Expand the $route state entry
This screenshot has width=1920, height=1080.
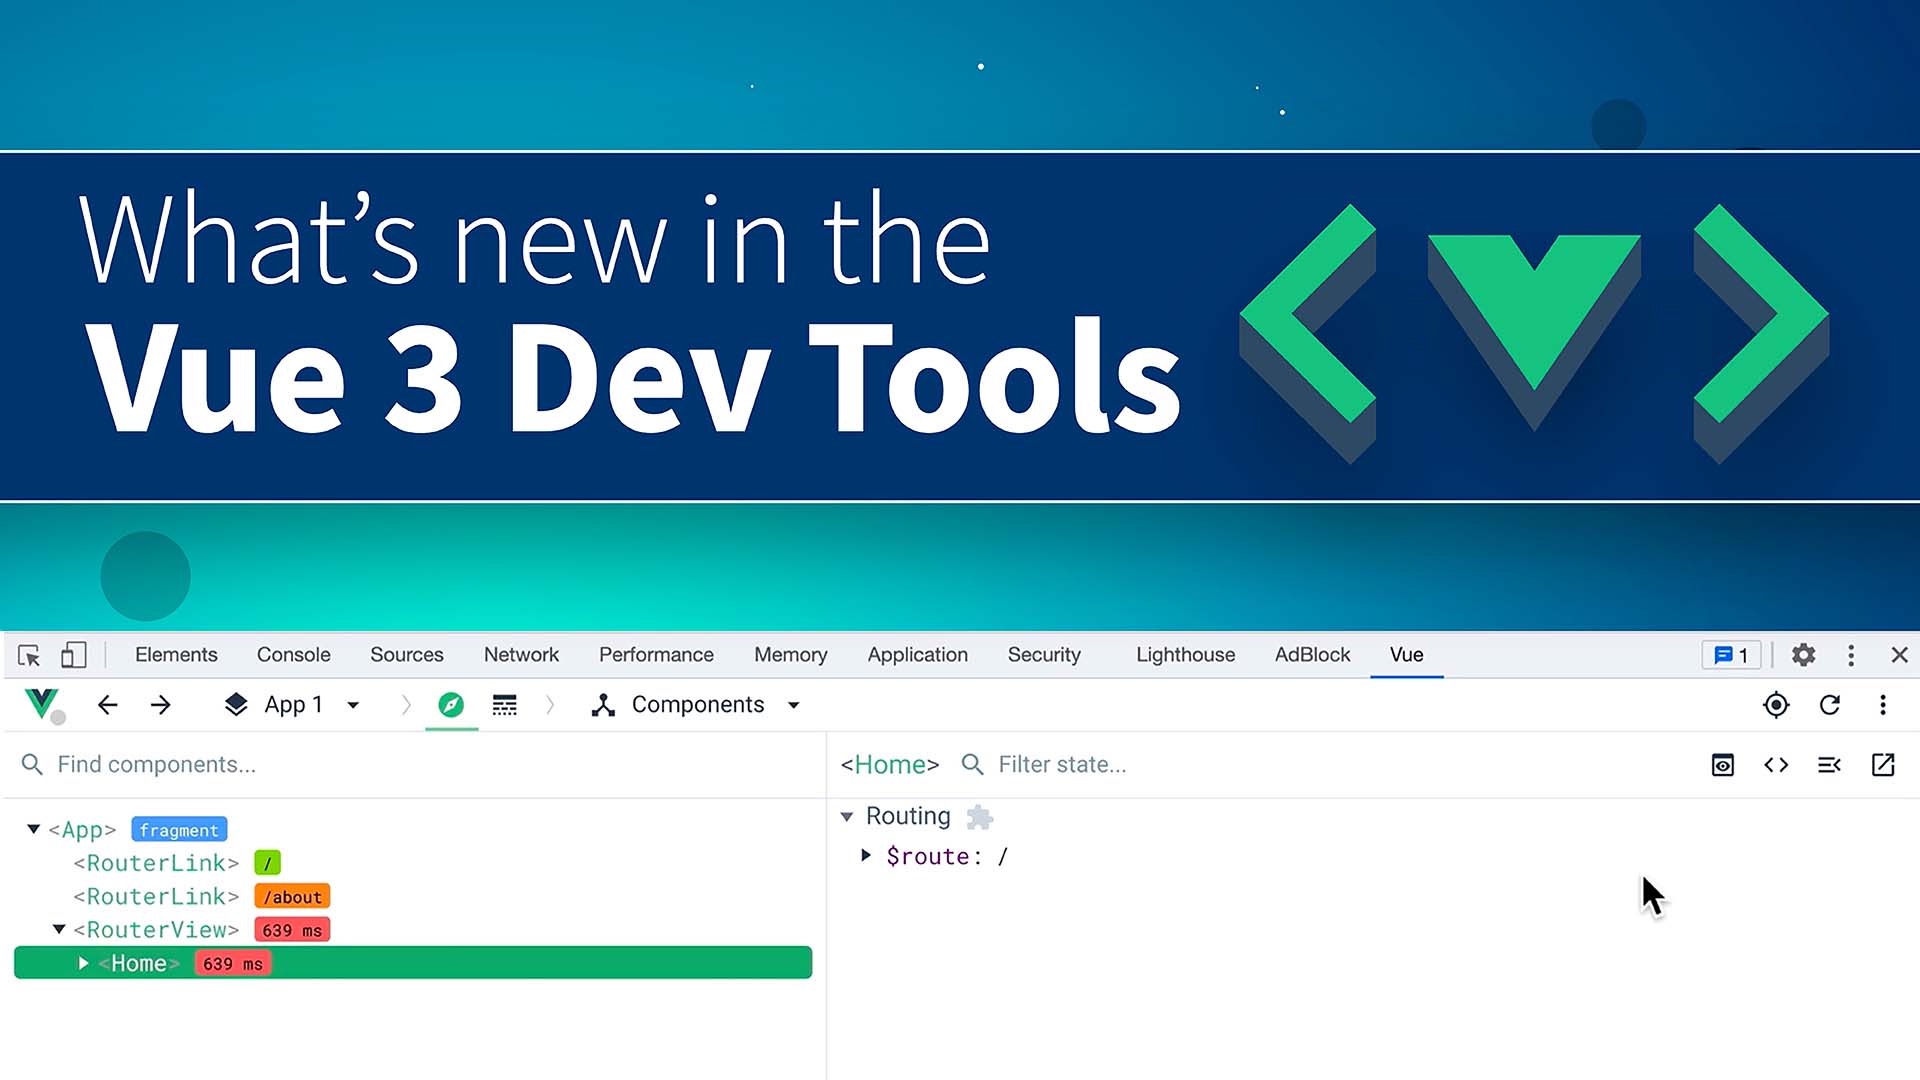[865, 856]
